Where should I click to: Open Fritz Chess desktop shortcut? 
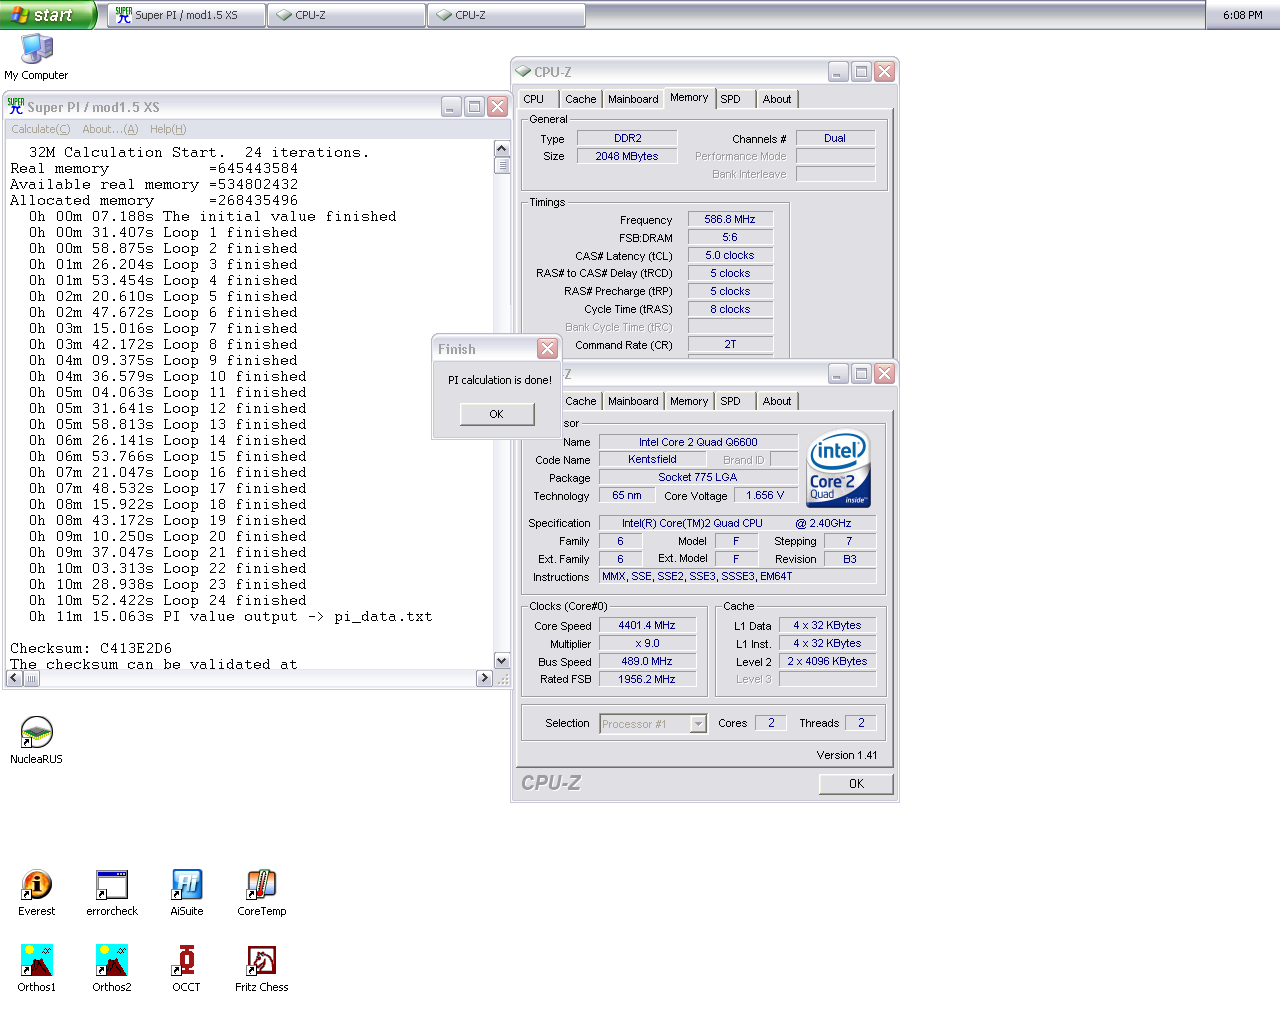pos(262,968)
